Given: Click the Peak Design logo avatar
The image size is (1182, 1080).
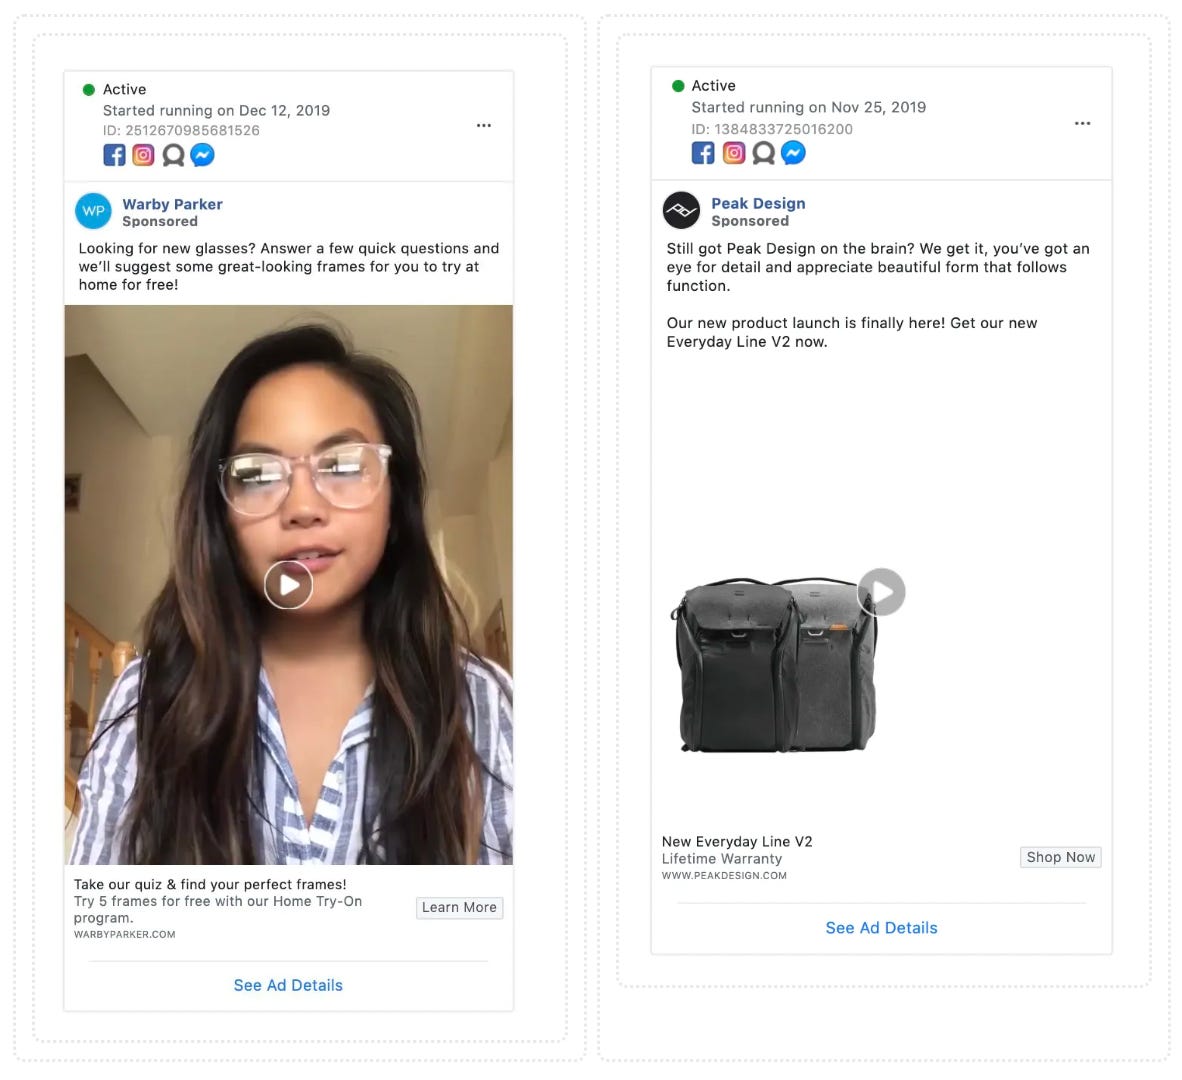Looking at the screenshot, I should [681, 210].
